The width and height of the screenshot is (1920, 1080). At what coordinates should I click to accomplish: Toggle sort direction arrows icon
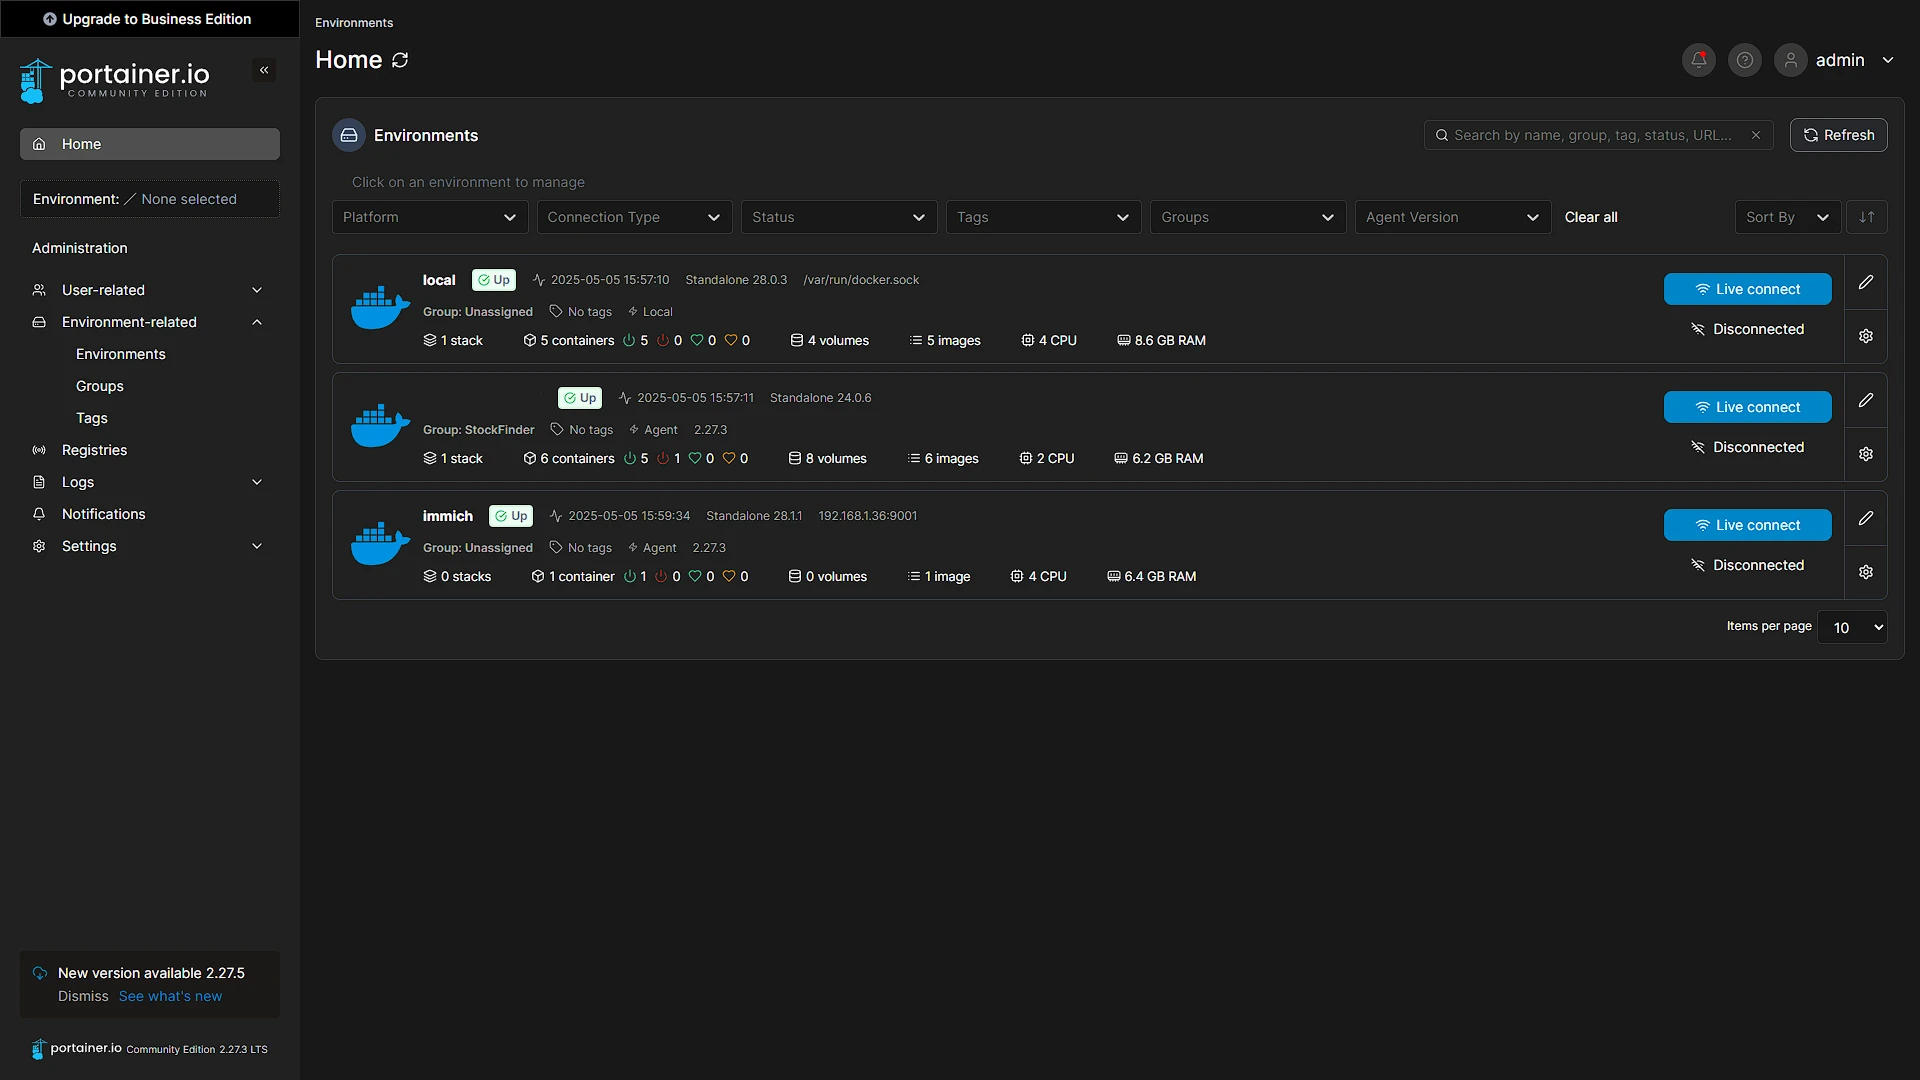1867,217
